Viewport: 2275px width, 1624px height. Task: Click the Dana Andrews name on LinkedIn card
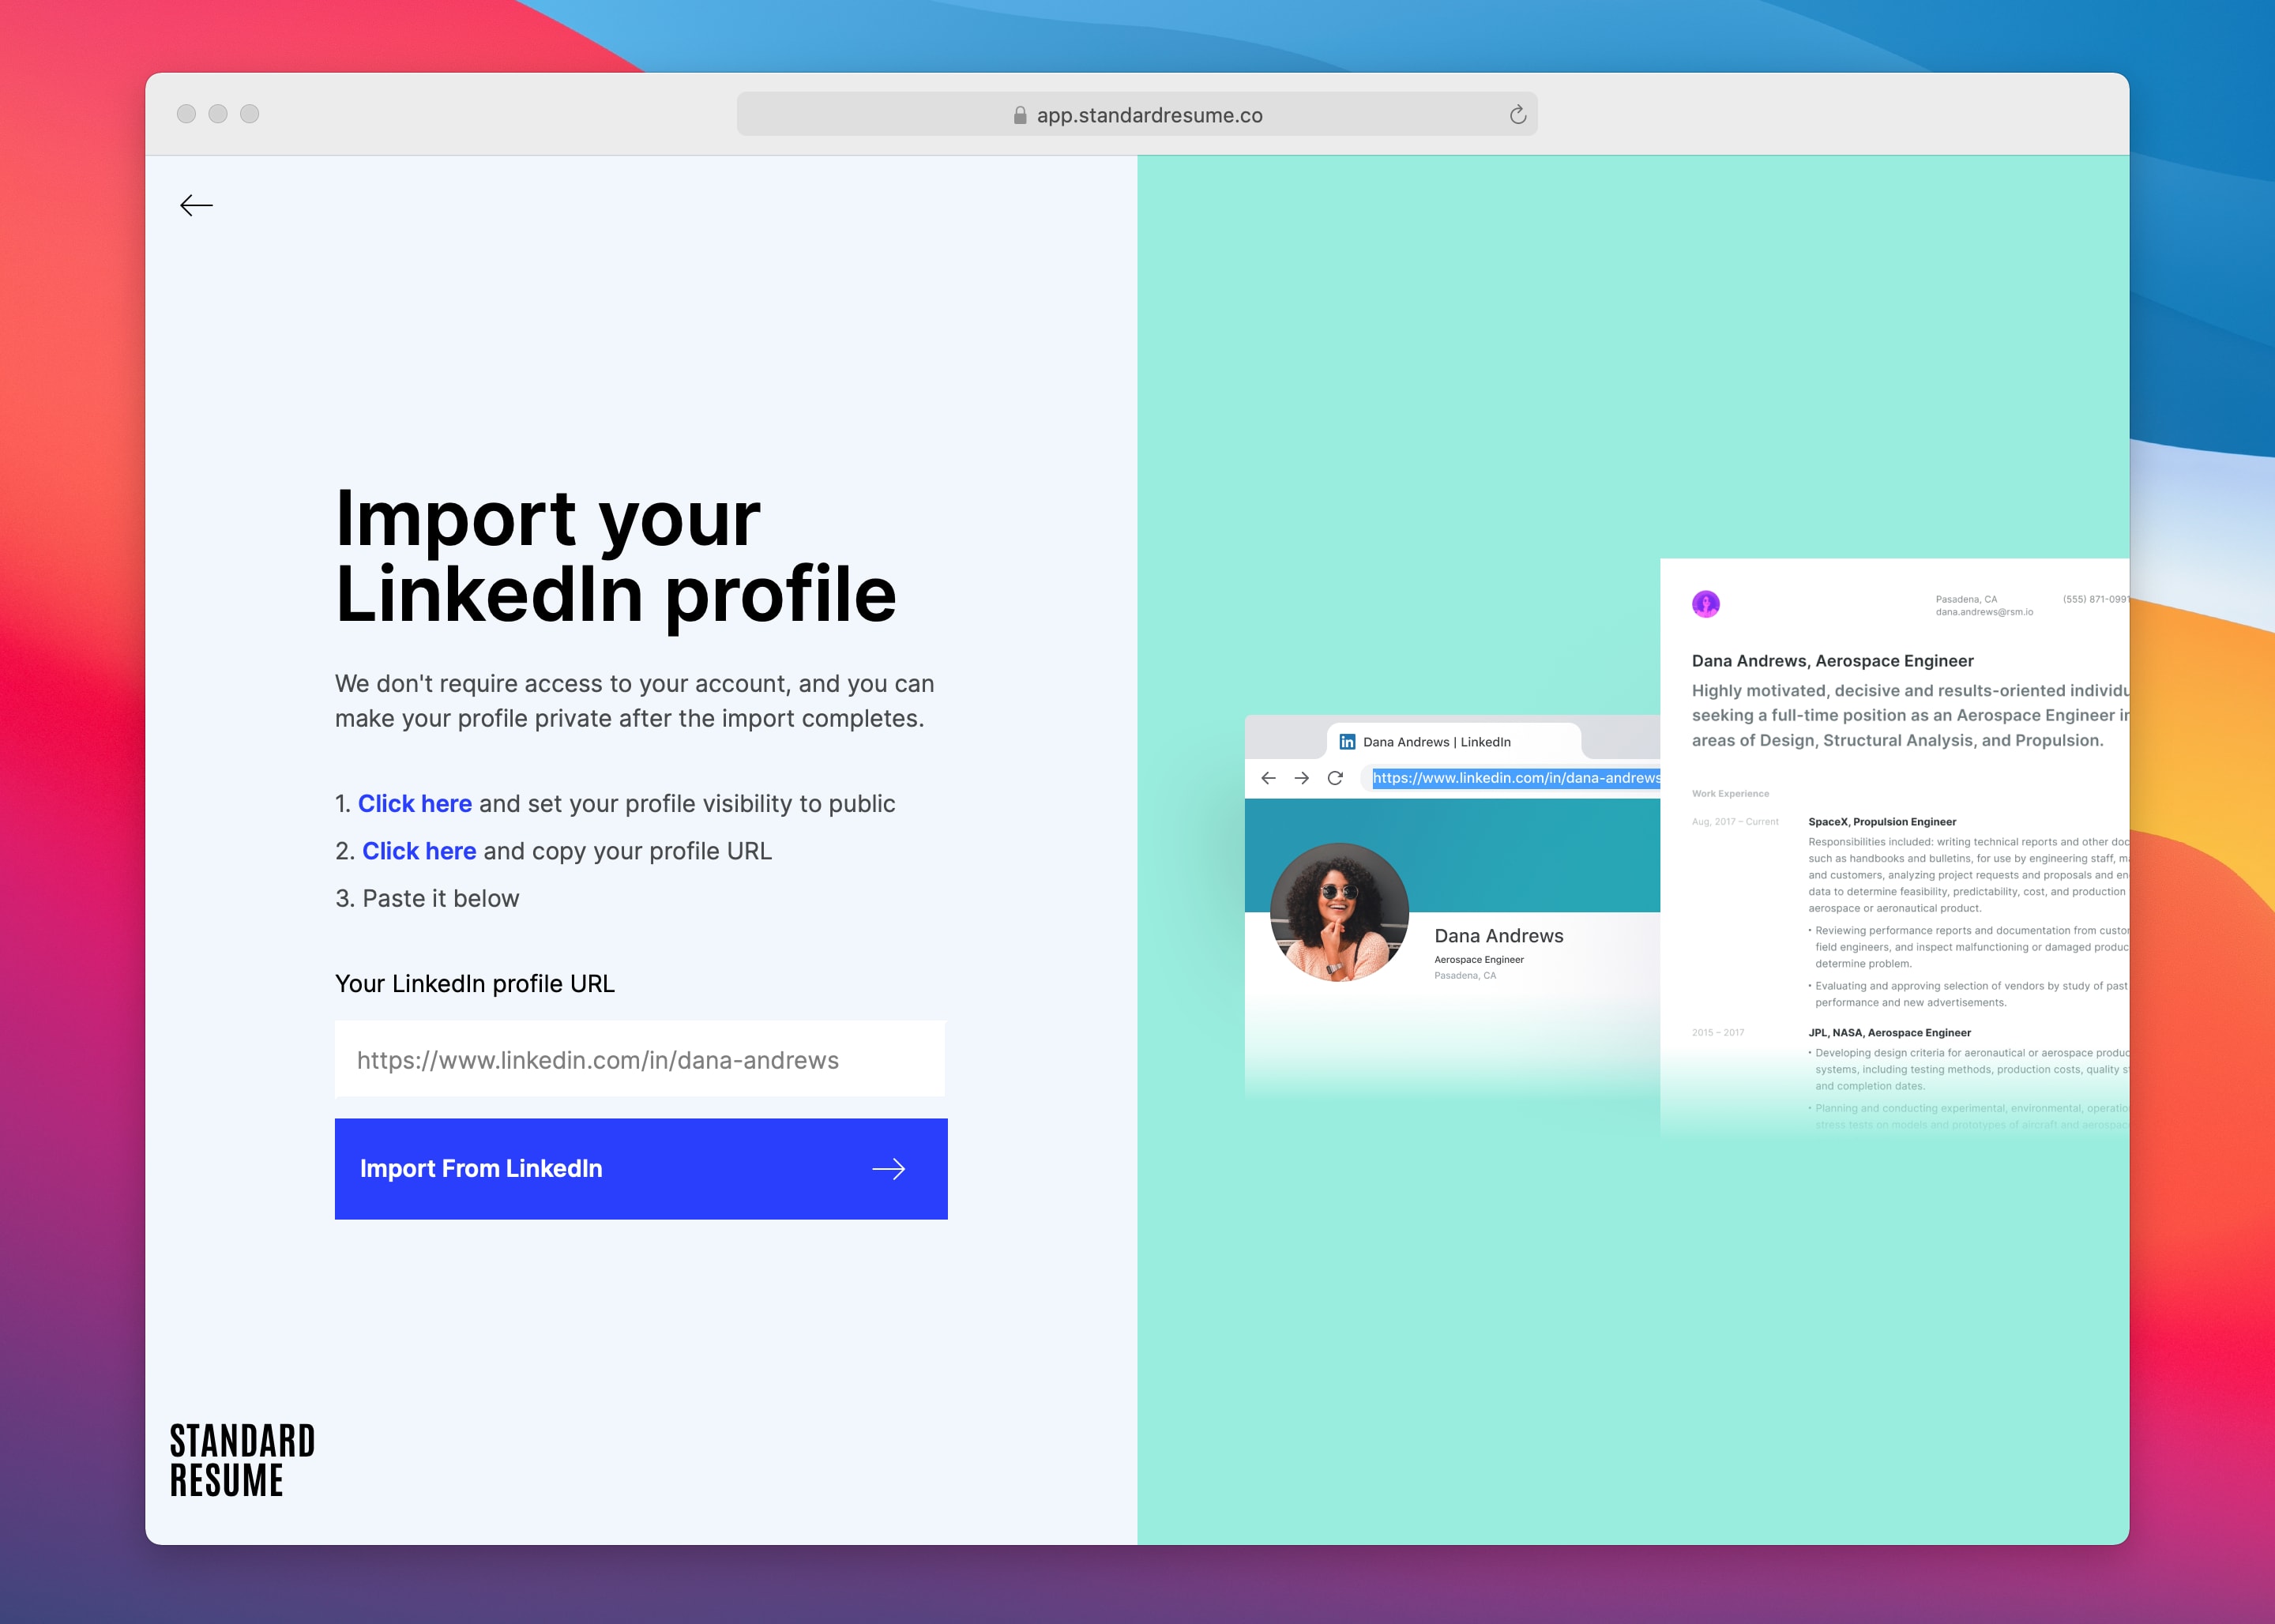pyautogui.click(x=1498, y=936)
